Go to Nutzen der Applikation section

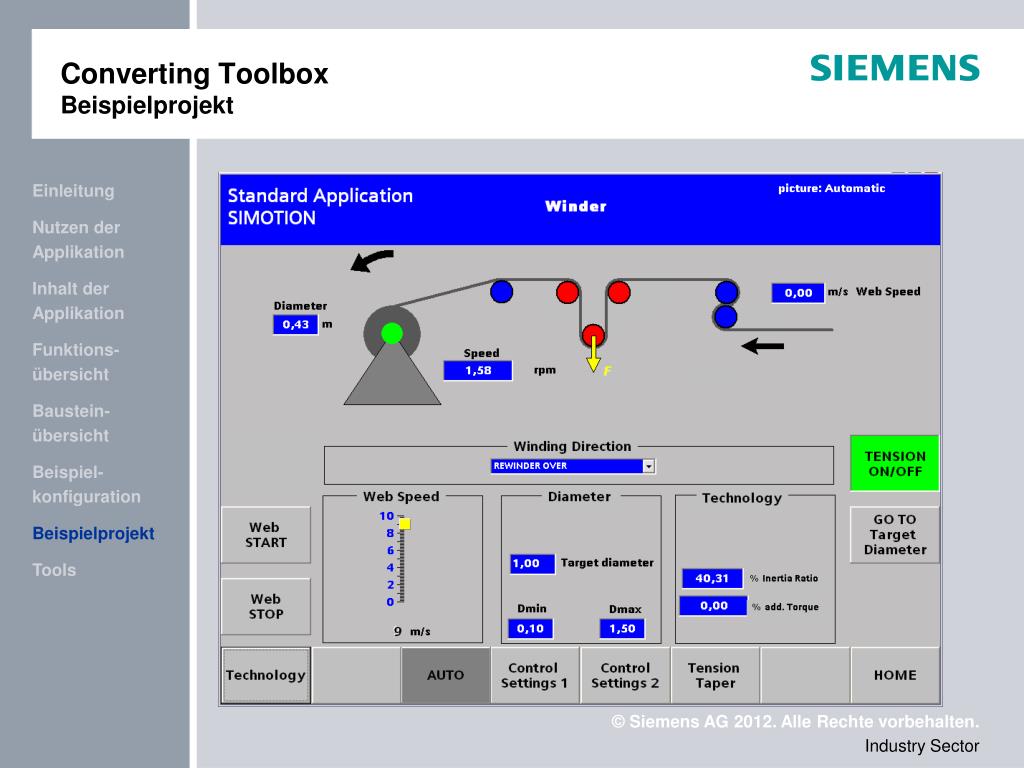coord(78,240)
